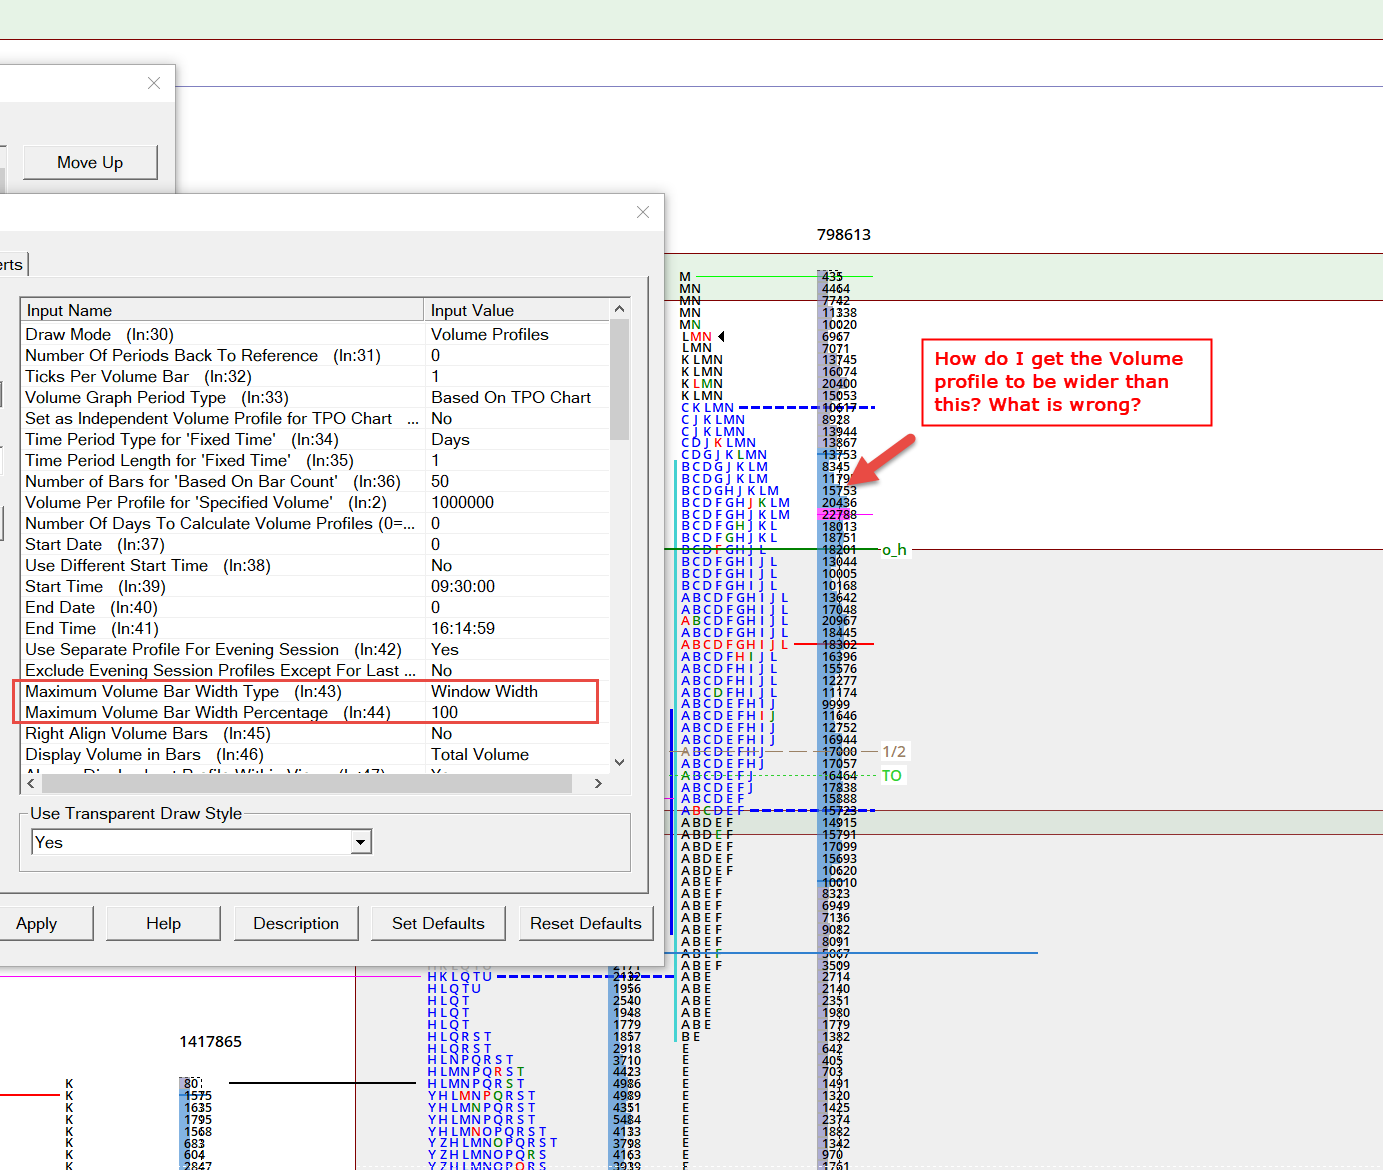Screen dimensions: 1383x1170
Task: Click the horizontal scrollbar right arrow
Action: coord(598,784)
